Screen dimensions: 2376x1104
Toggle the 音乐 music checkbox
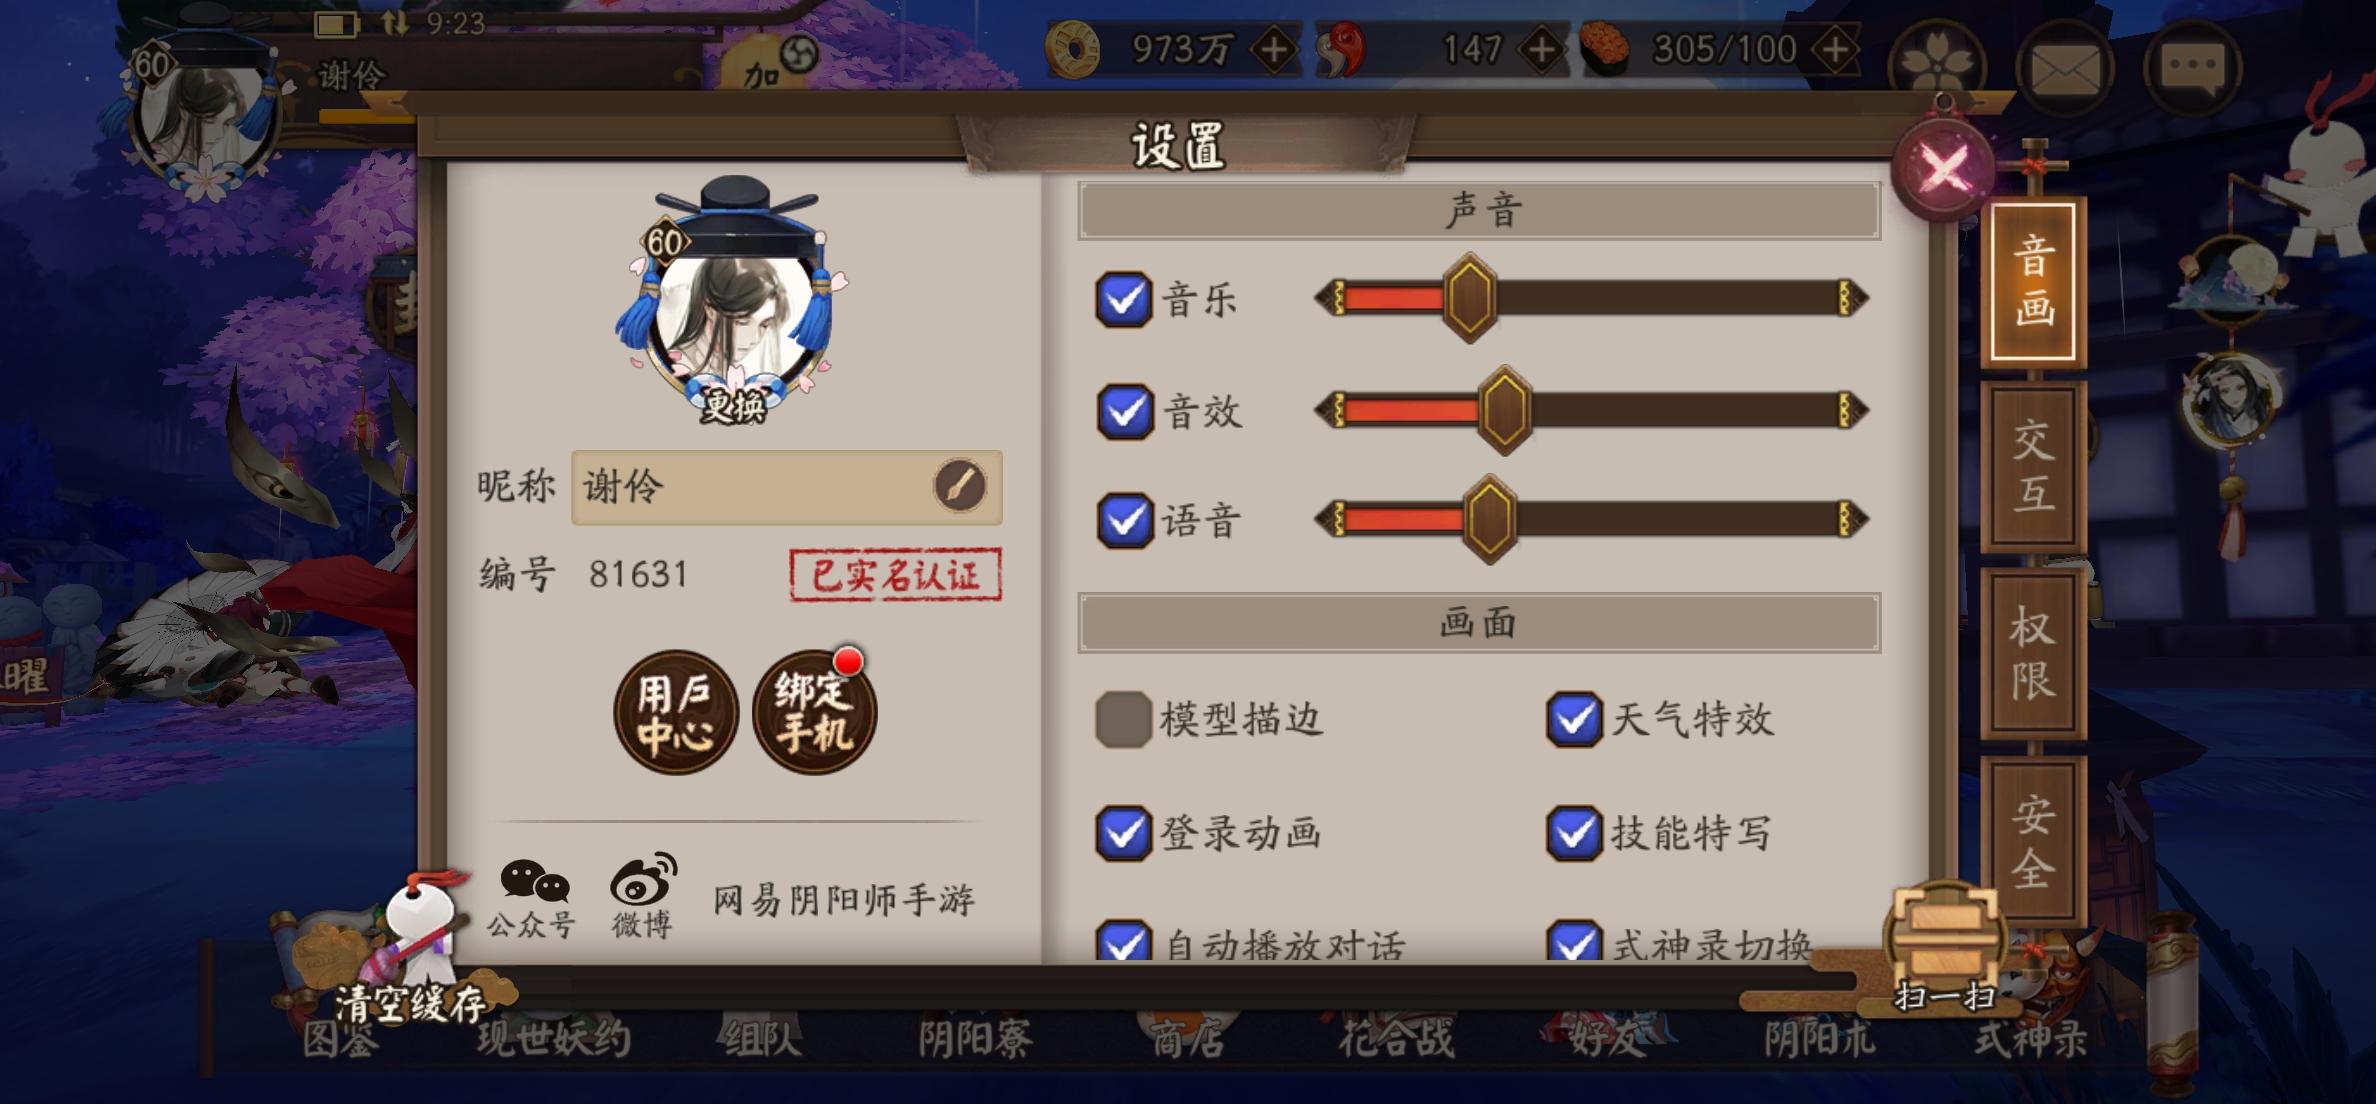pyautogui.click(x=1123, y=299)
